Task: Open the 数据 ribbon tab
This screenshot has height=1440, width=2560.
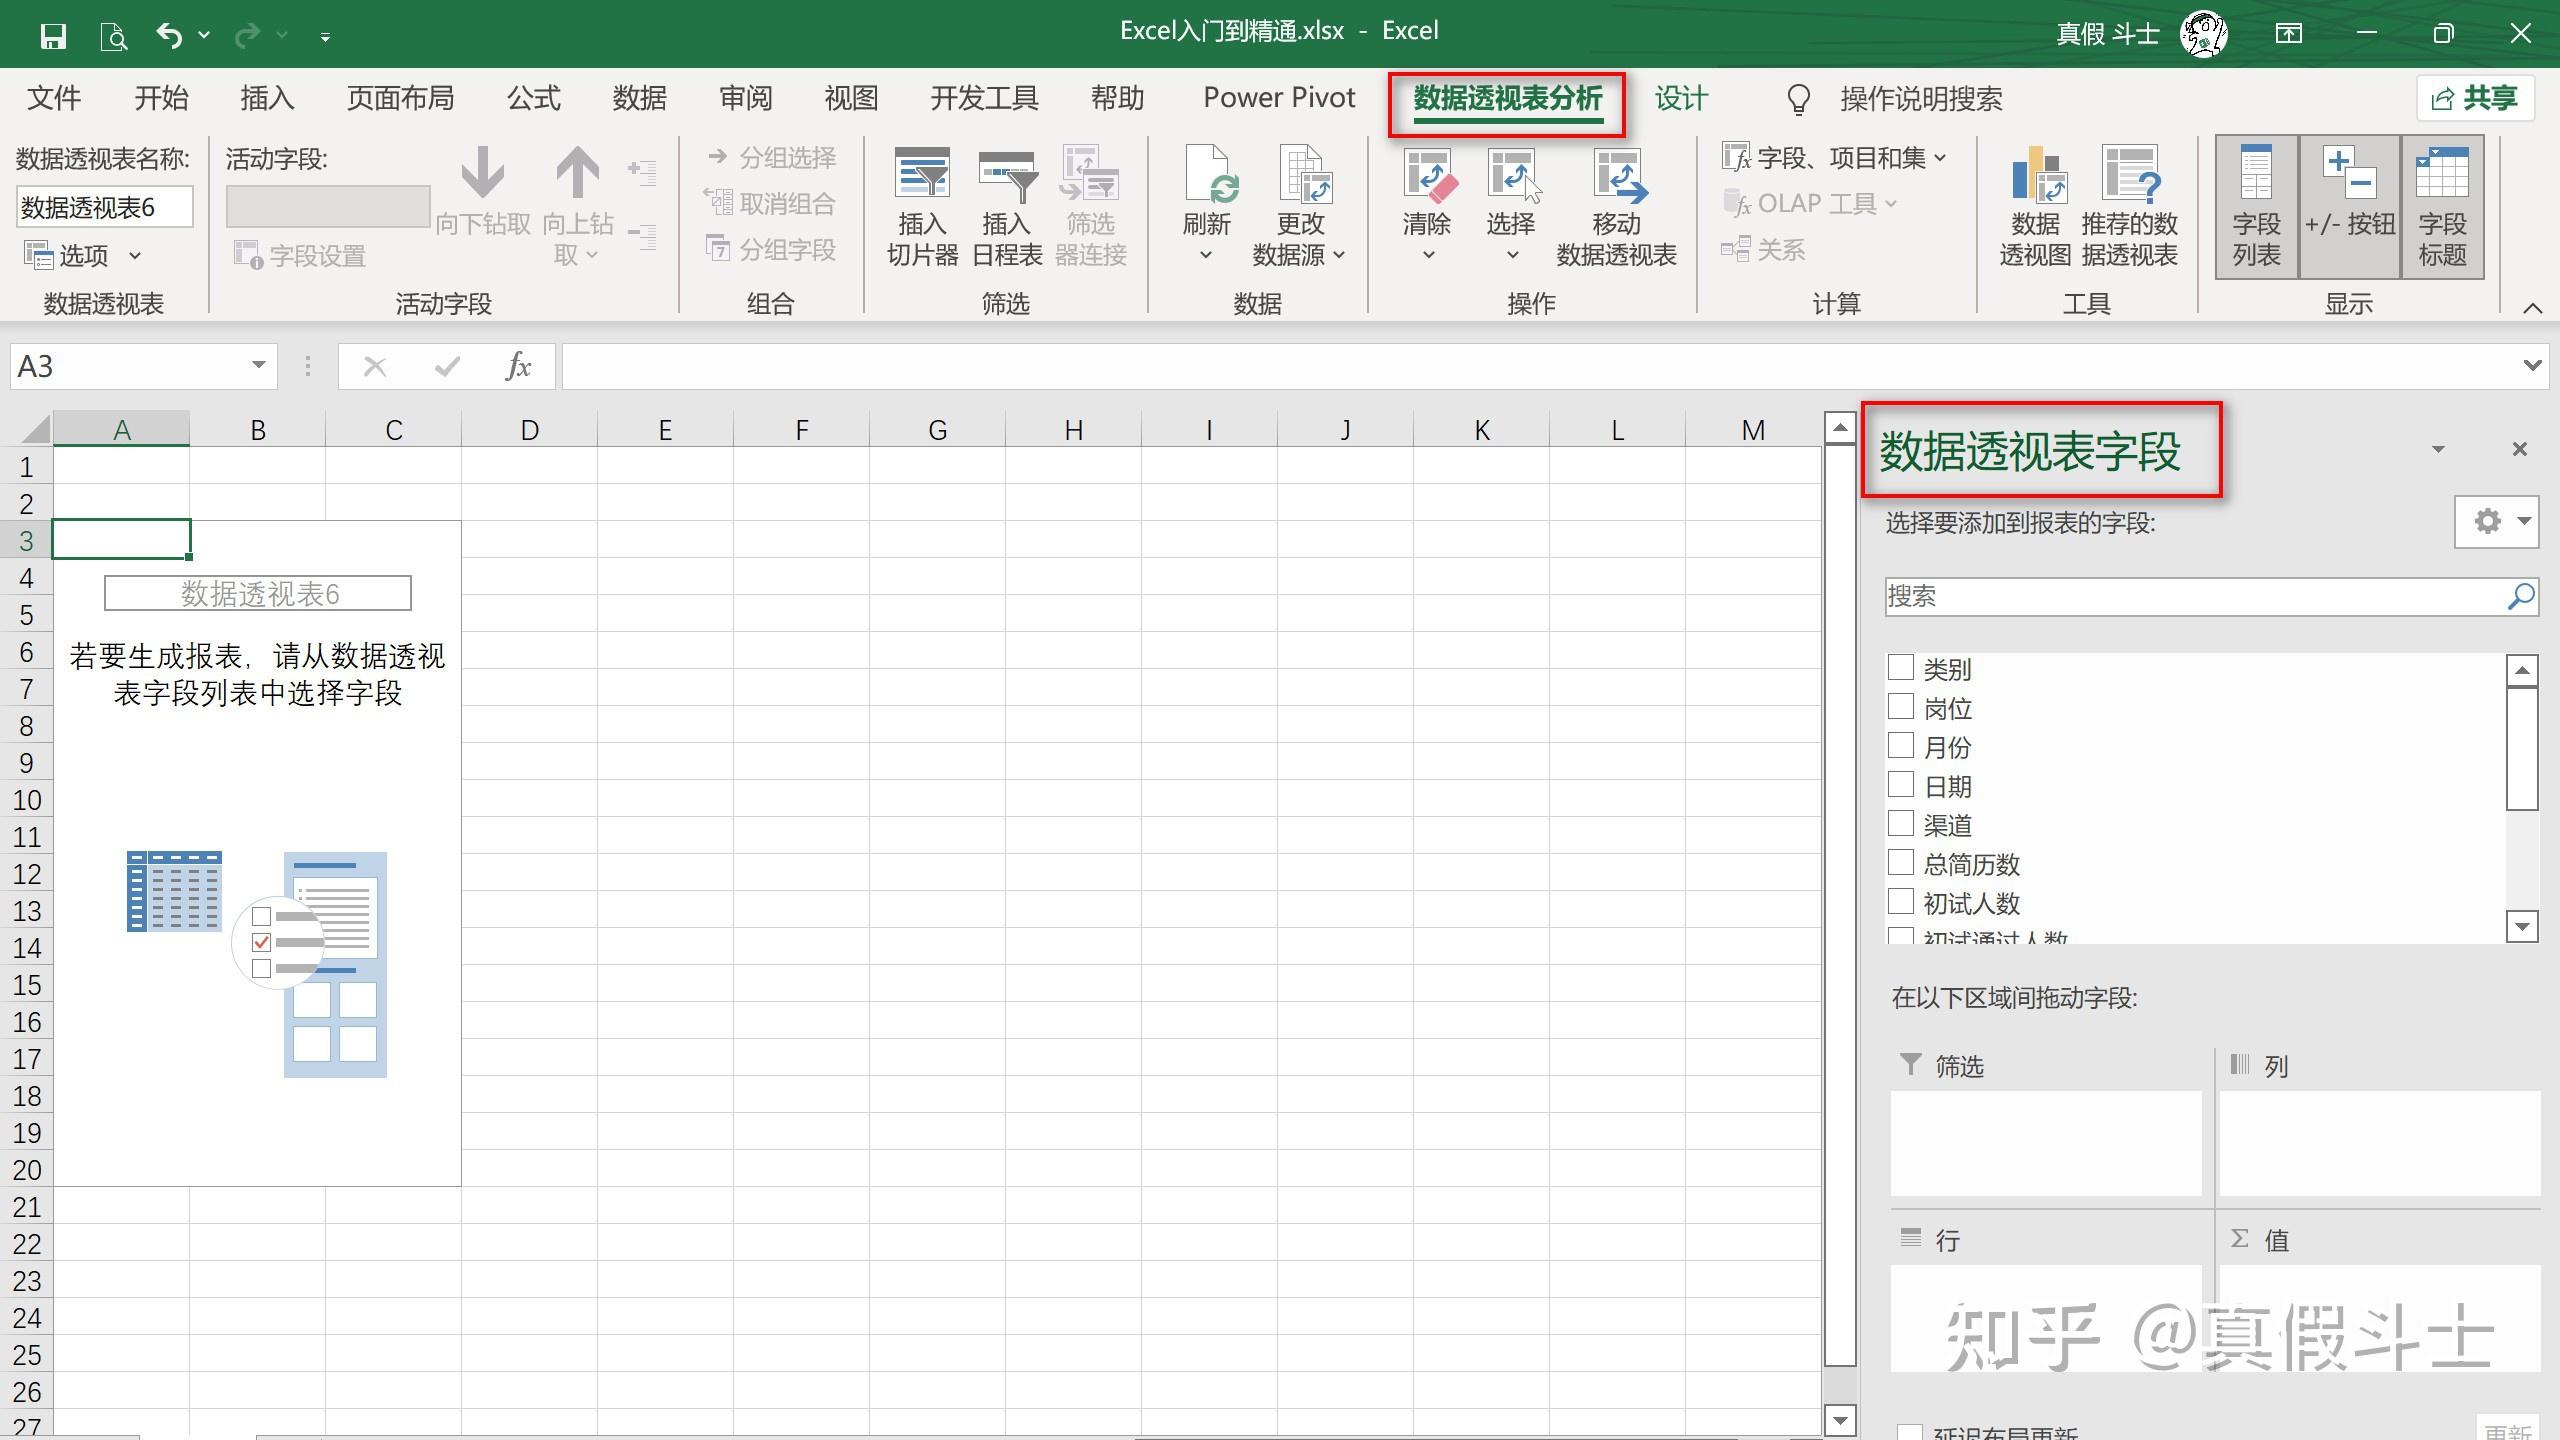Action: click(639, 98)
